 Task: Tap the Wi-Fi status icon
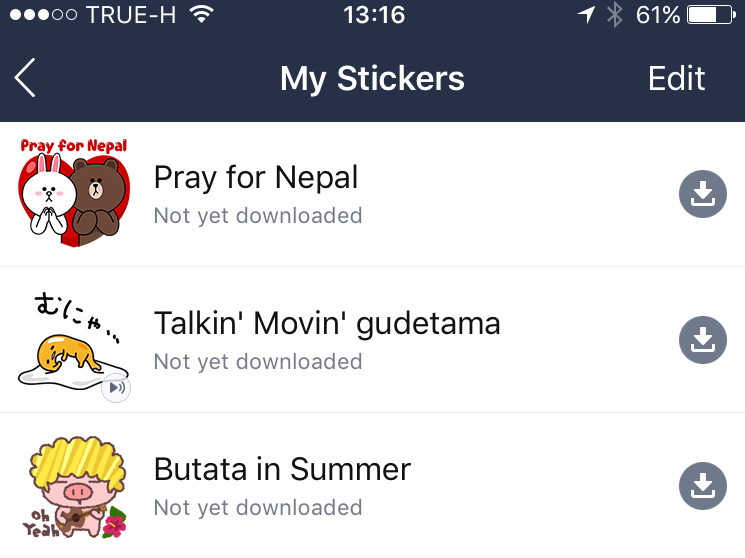pyautogui.click(x=201, y=15)
